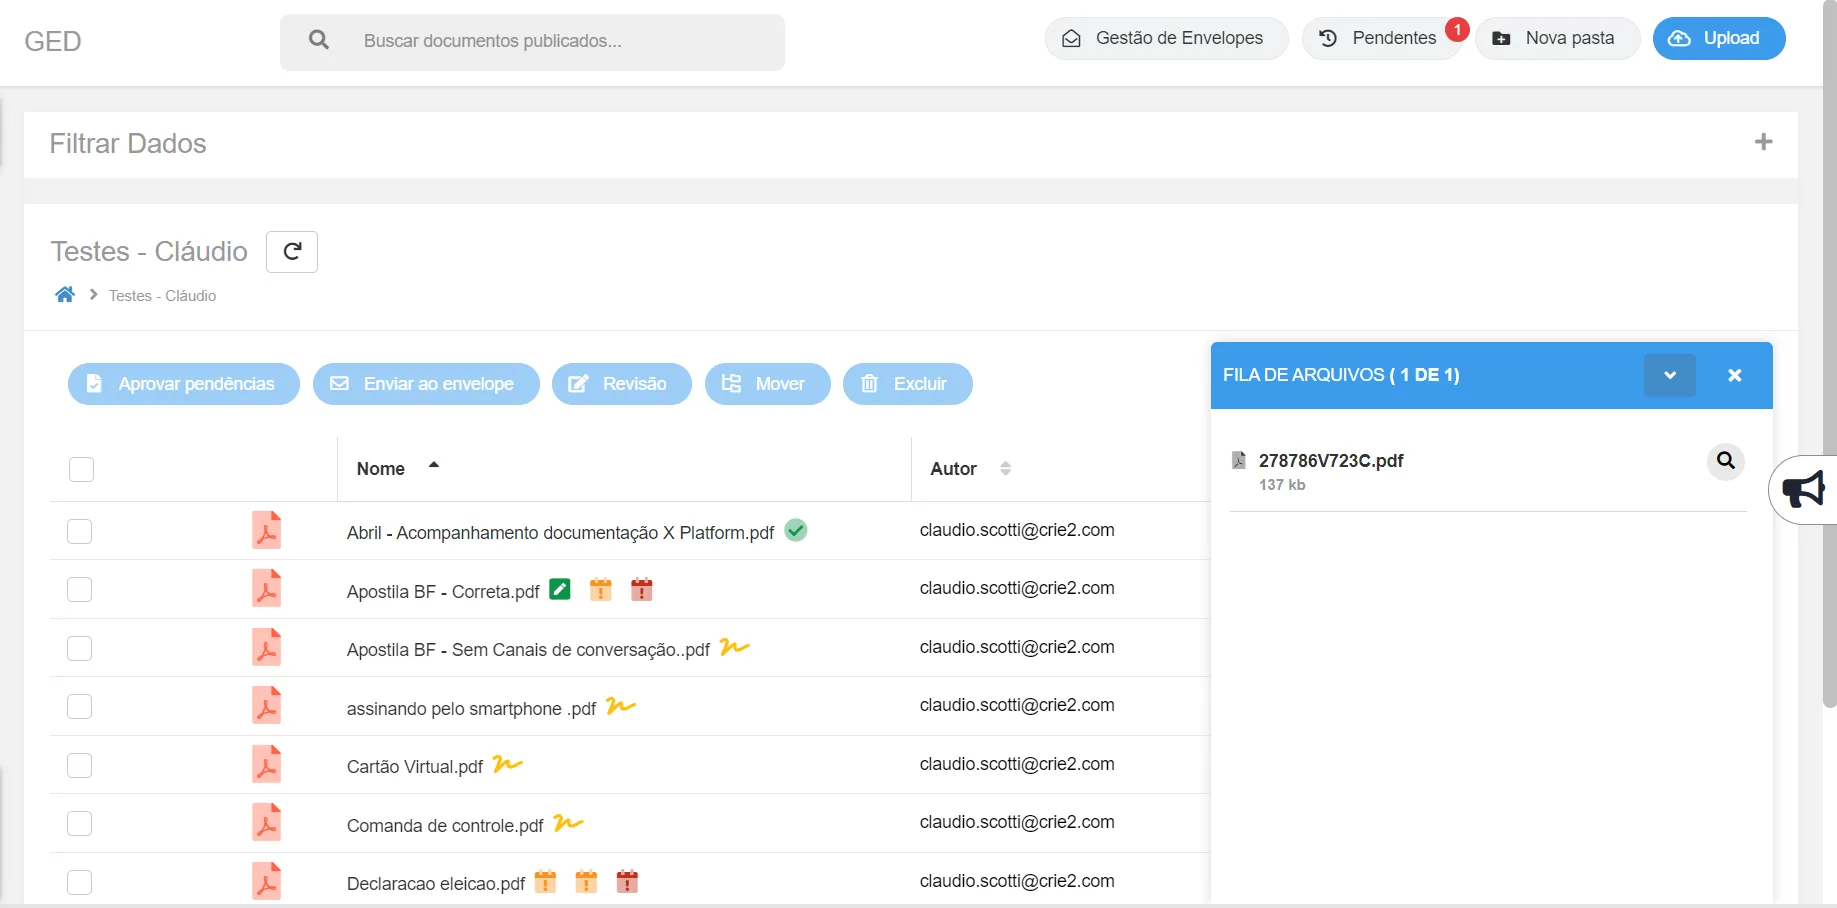Open Pendentes list
Screen dimensions: 1837x908
pyautogui.click(x=1382, y=38)
